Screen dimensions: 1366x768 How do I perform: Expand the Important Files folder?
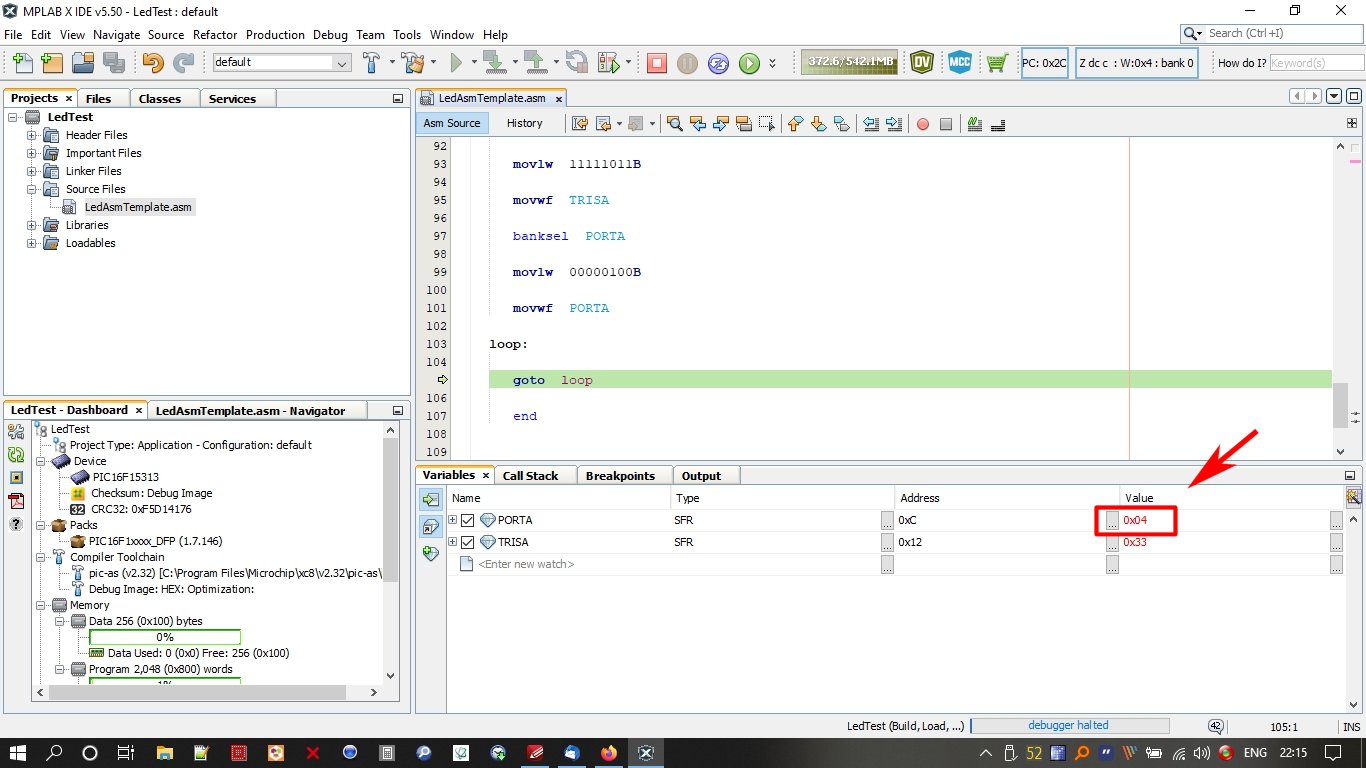pyautogui.click(x=31, y=153)
